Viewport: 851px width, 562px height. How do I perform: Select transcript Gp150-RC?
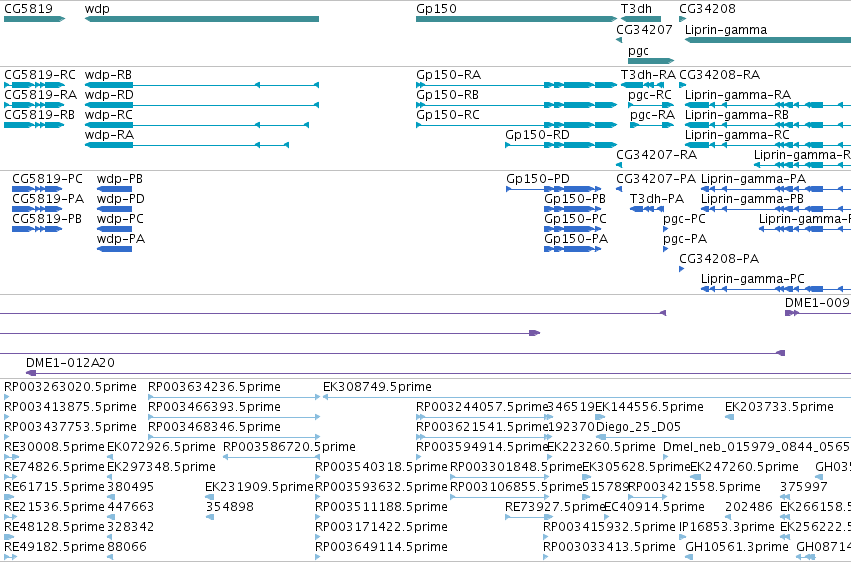click(x=517, y=125)
